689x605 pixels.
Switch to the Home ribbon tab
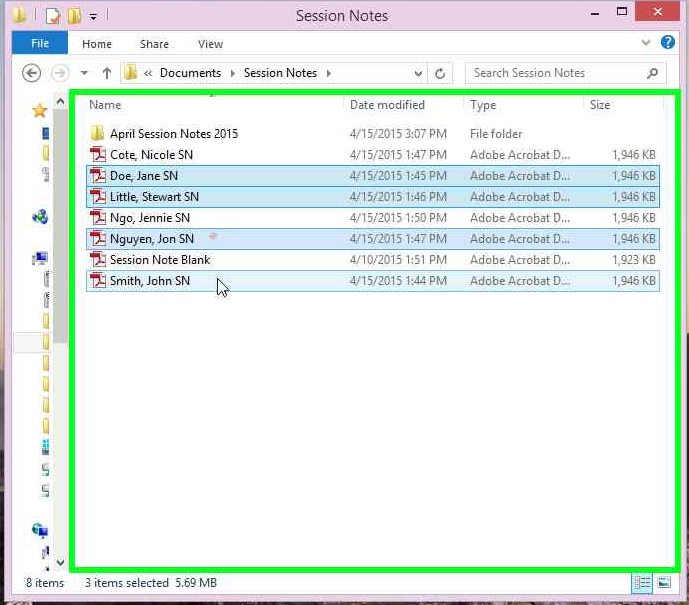tap(97, 44)
